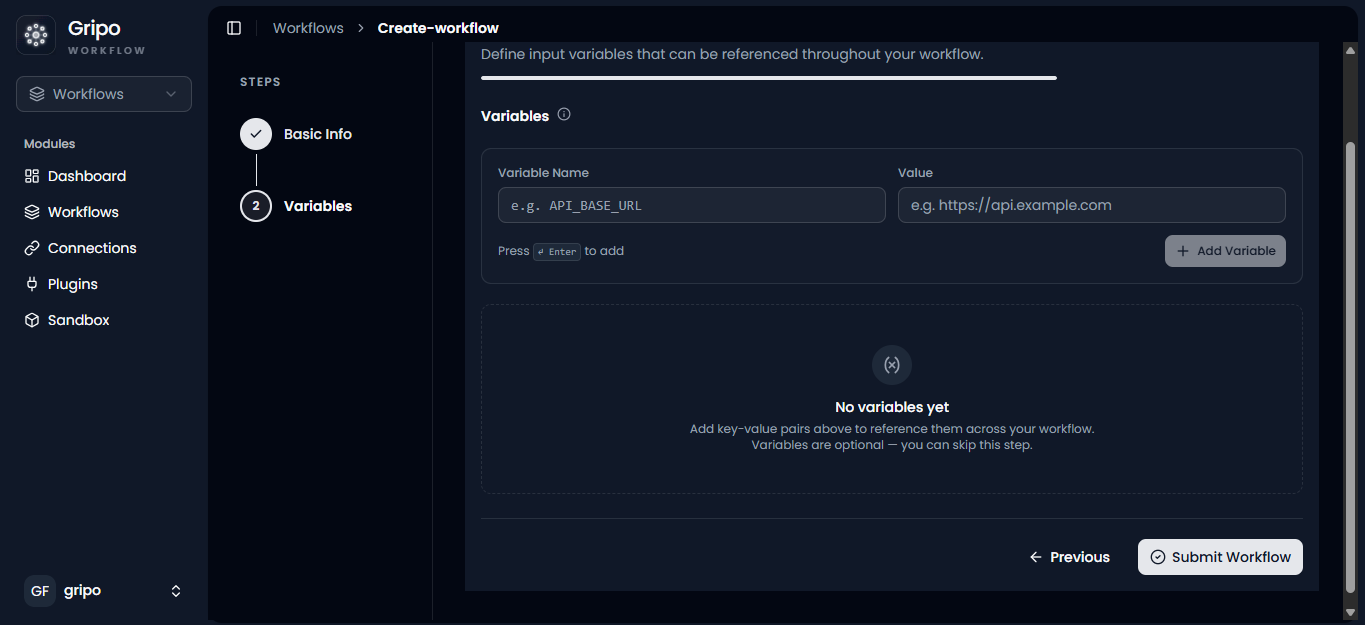Click the Gripo logo icon

(x=36, y=35)
